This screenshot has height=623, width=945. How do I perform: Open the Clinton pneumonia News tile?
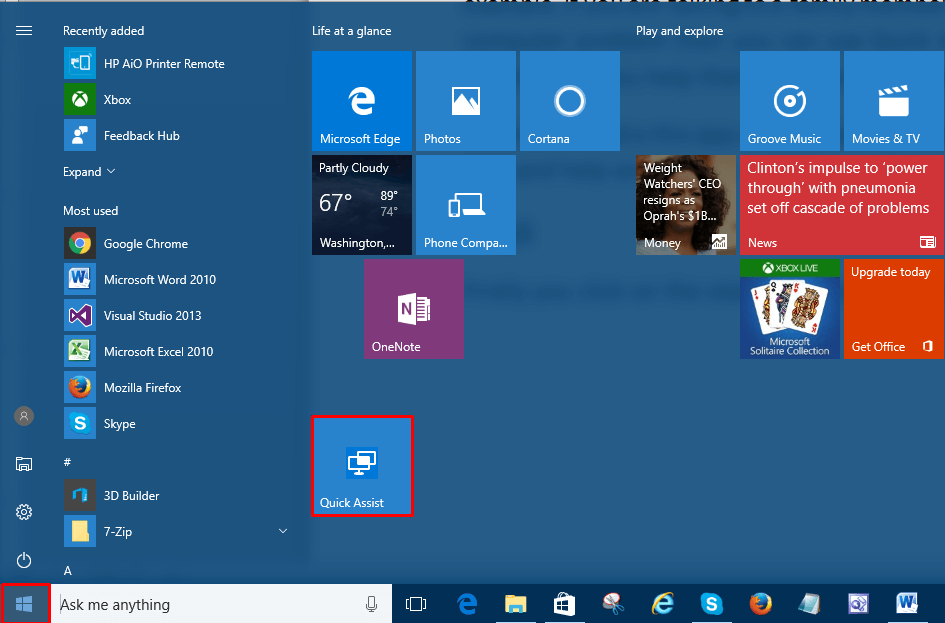click(840, 204)
